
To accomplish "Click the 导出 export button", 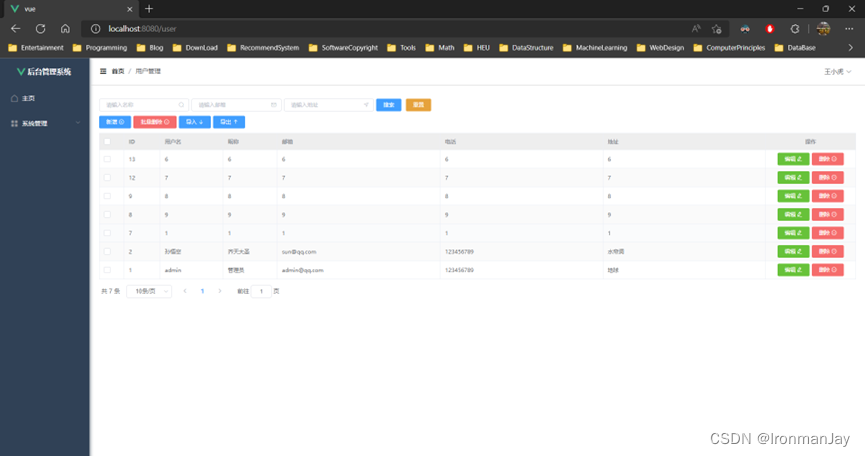I will point(229,122).
